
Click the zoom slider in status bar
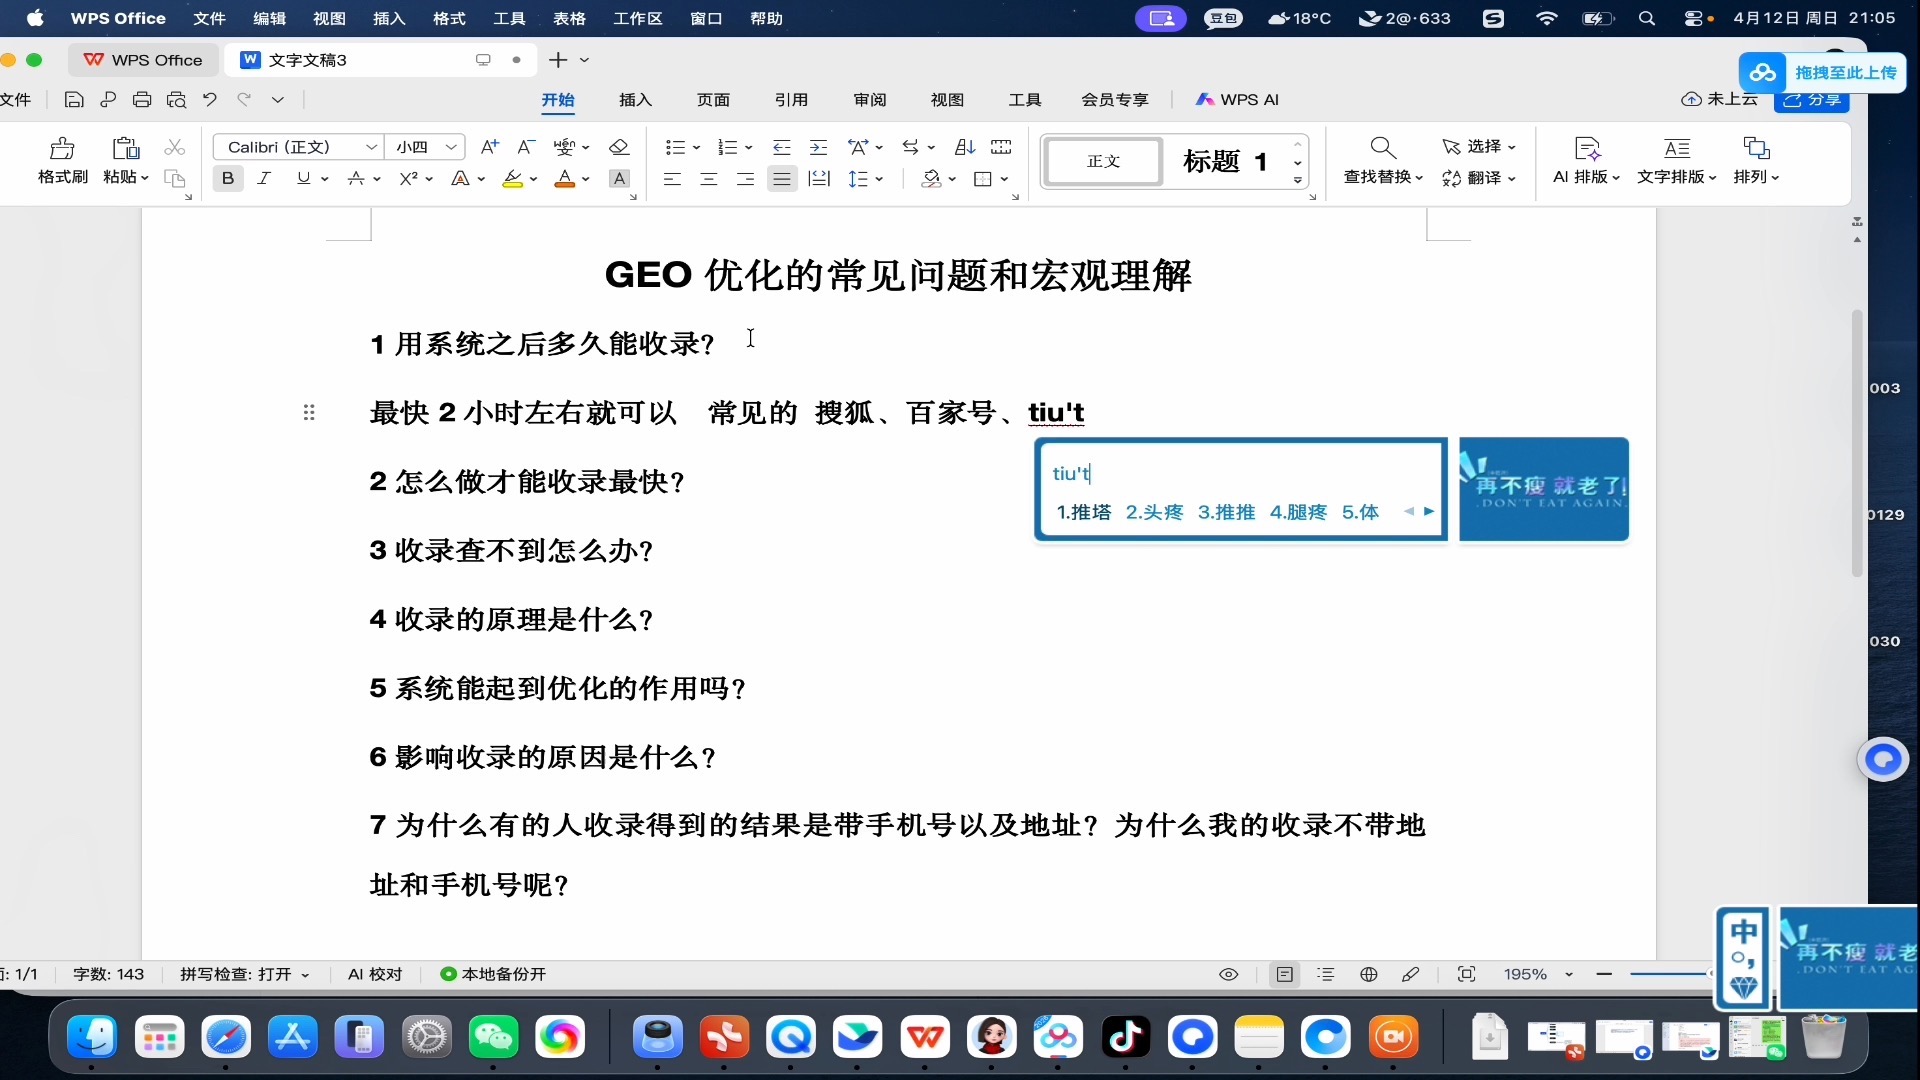coord(1670,974)
